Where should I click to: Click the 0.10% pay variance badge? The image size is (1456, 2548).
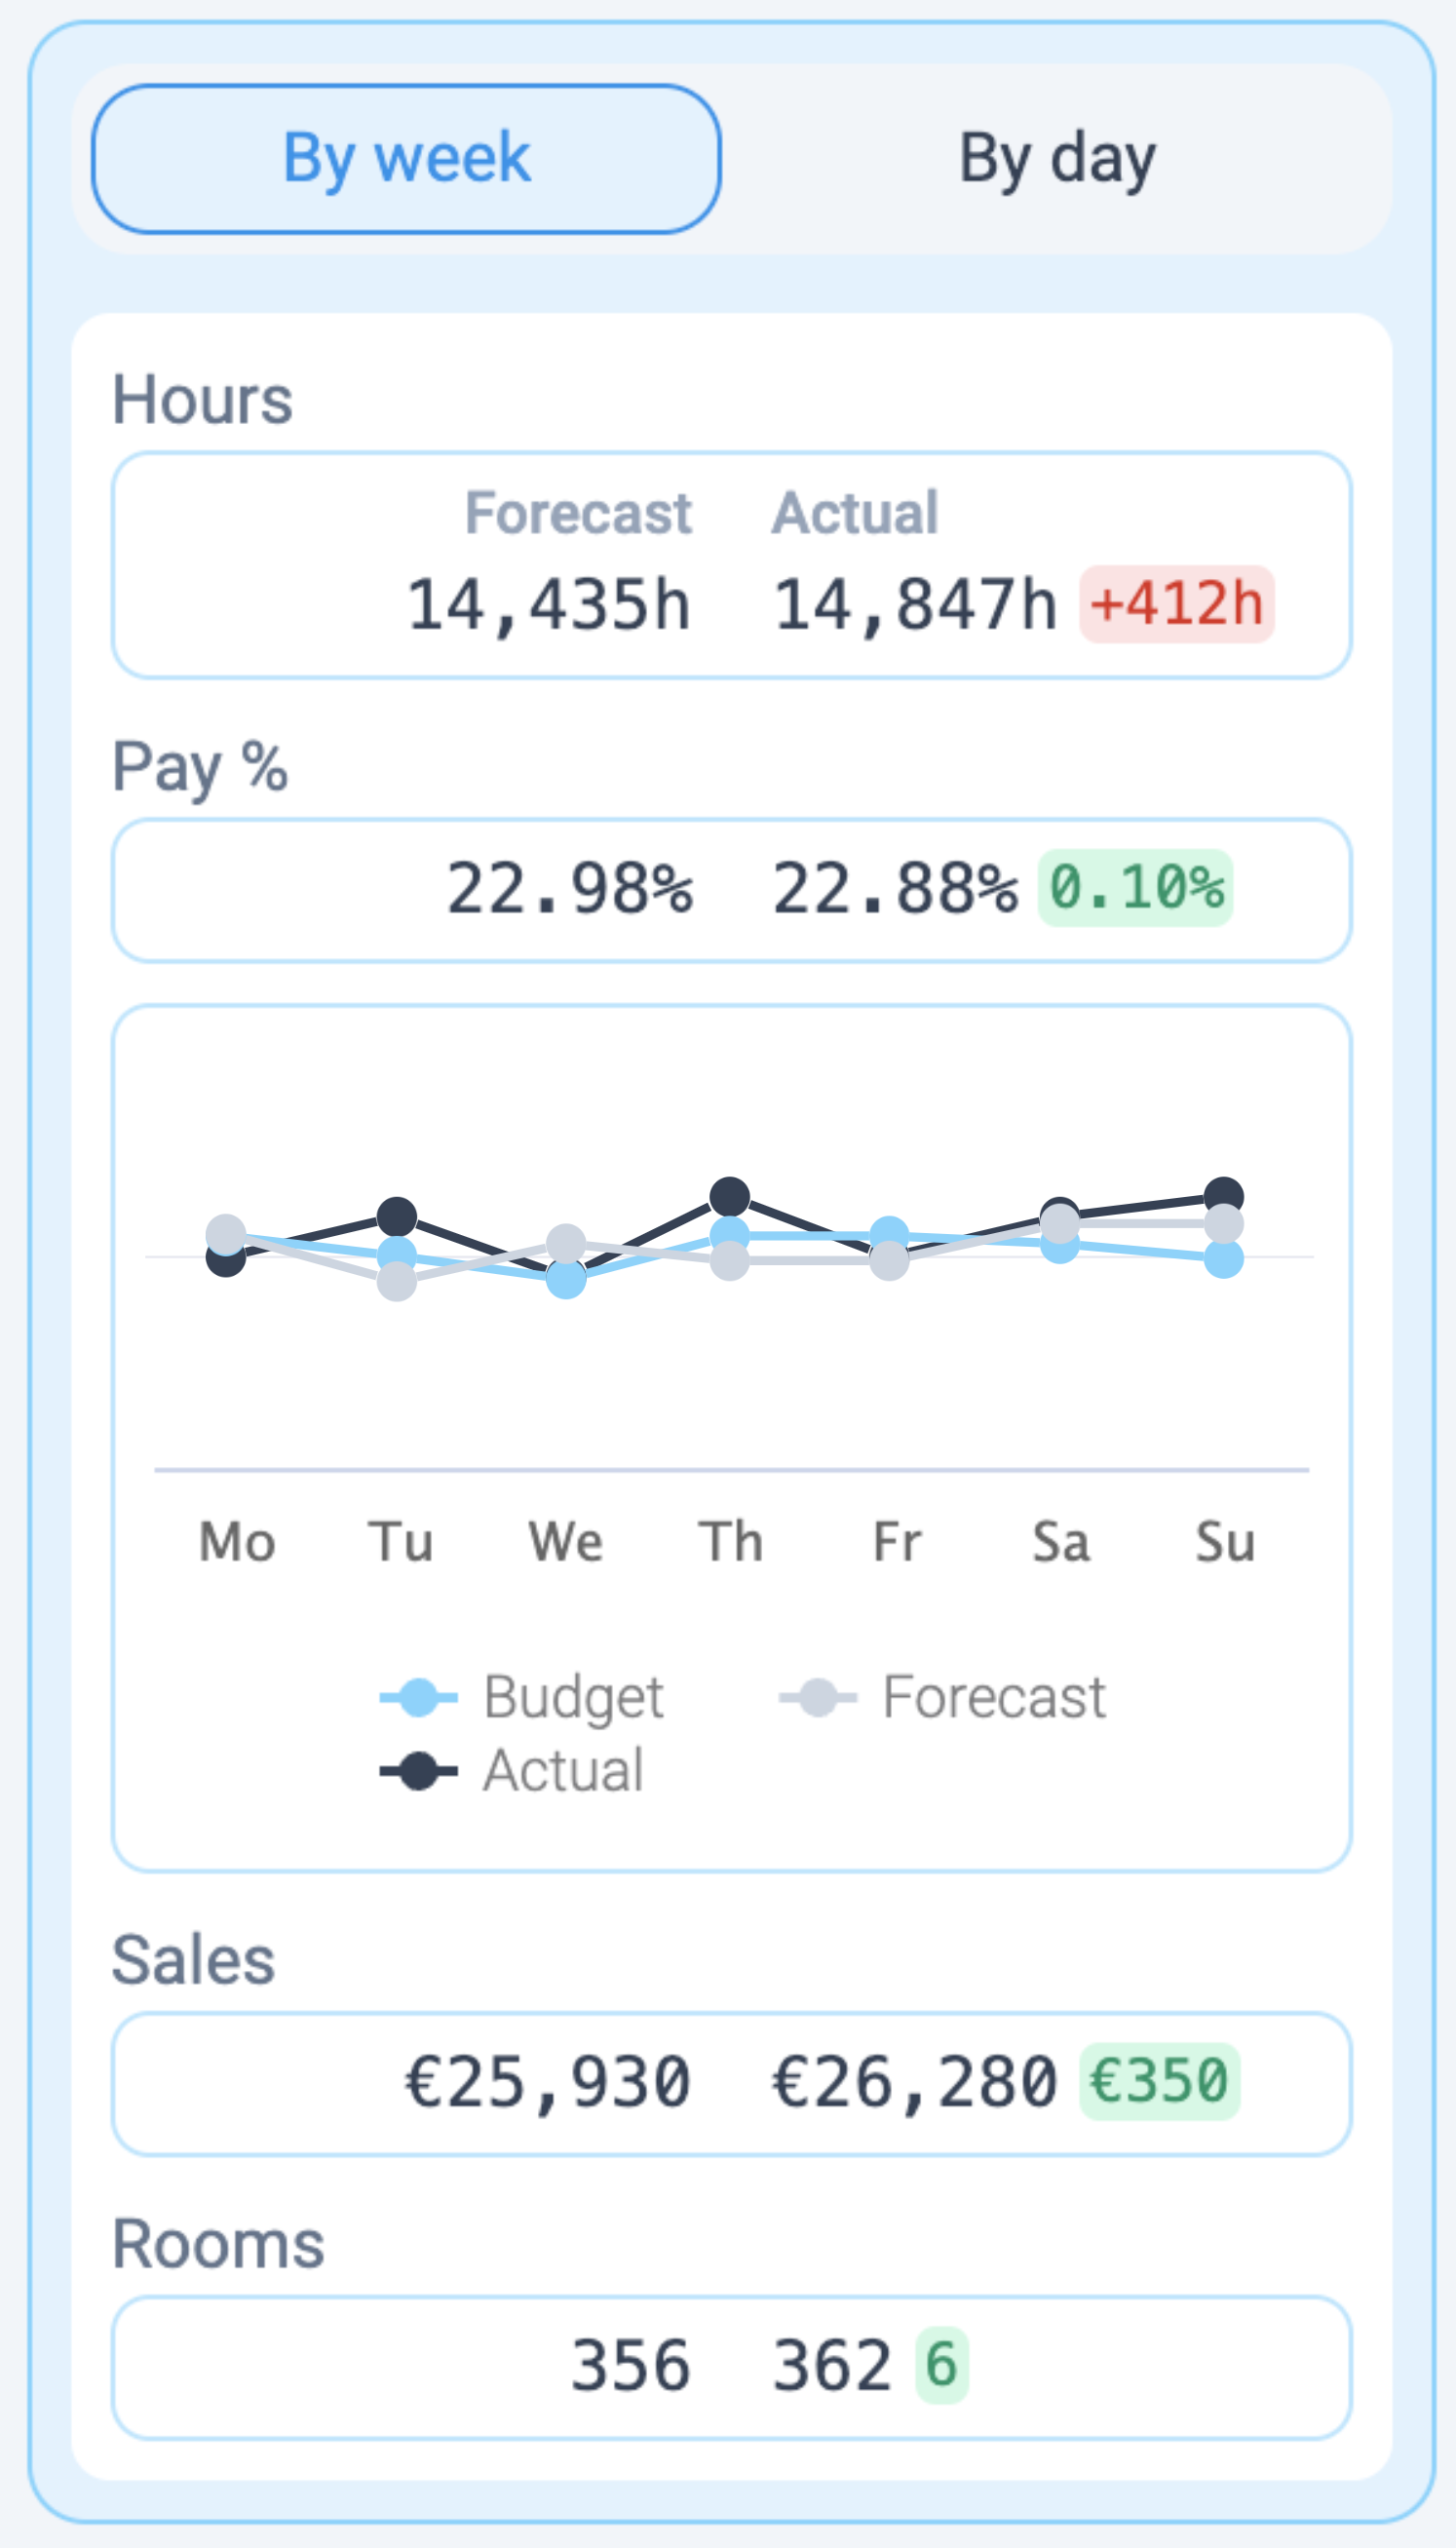pyautogui.click(x=1135, y=888)
